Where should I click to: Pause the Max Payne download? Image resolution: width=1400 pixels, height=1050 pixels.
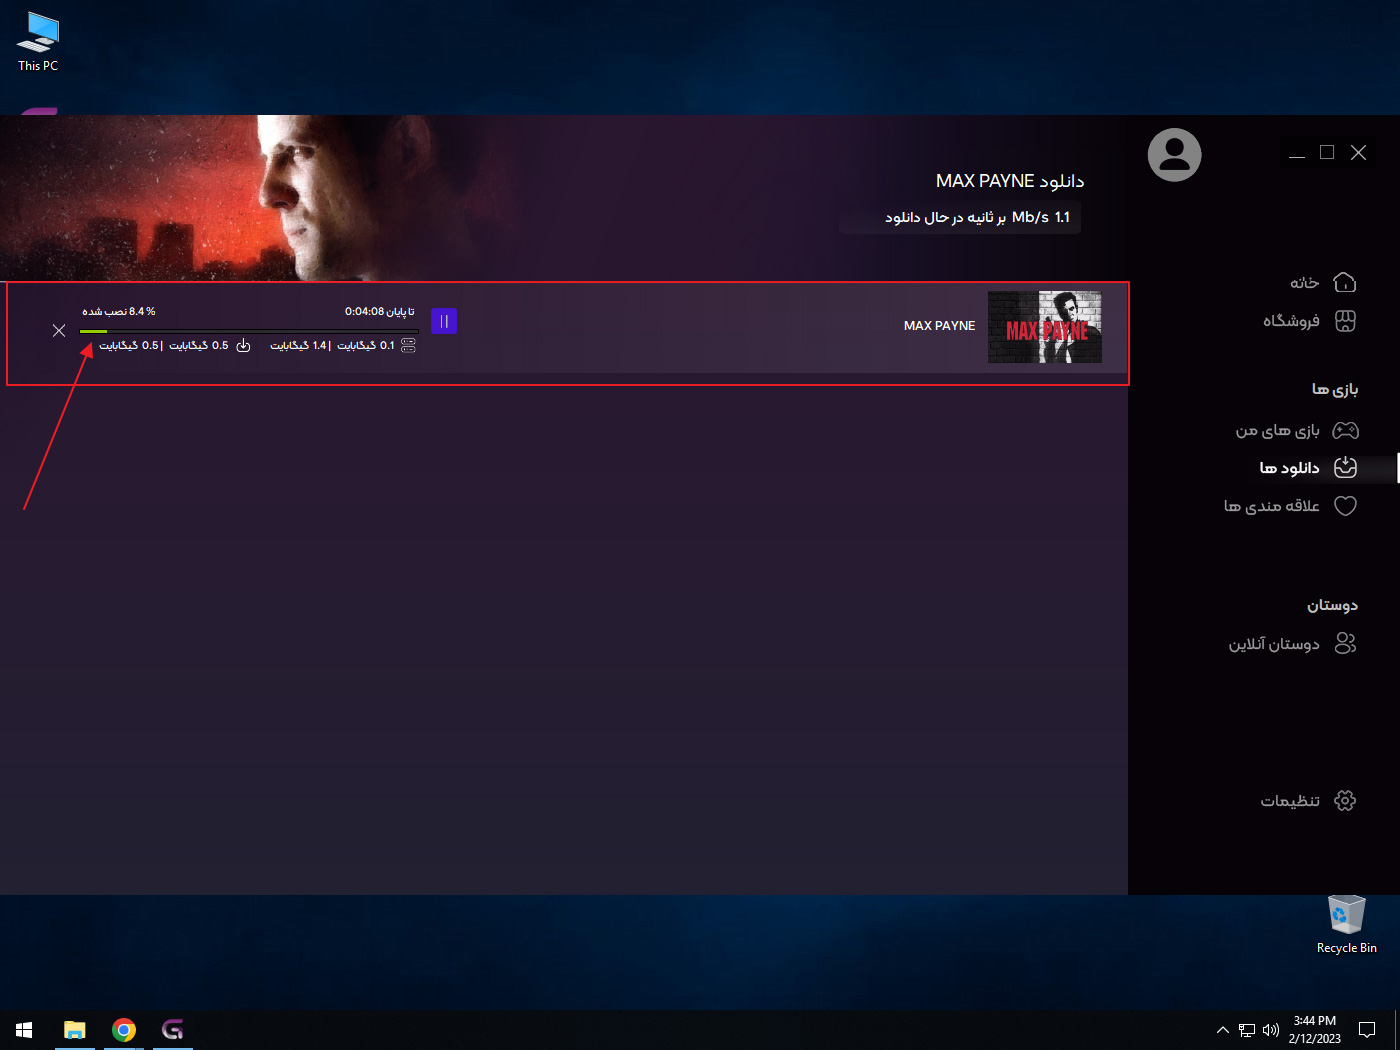(x=444, y=321)
